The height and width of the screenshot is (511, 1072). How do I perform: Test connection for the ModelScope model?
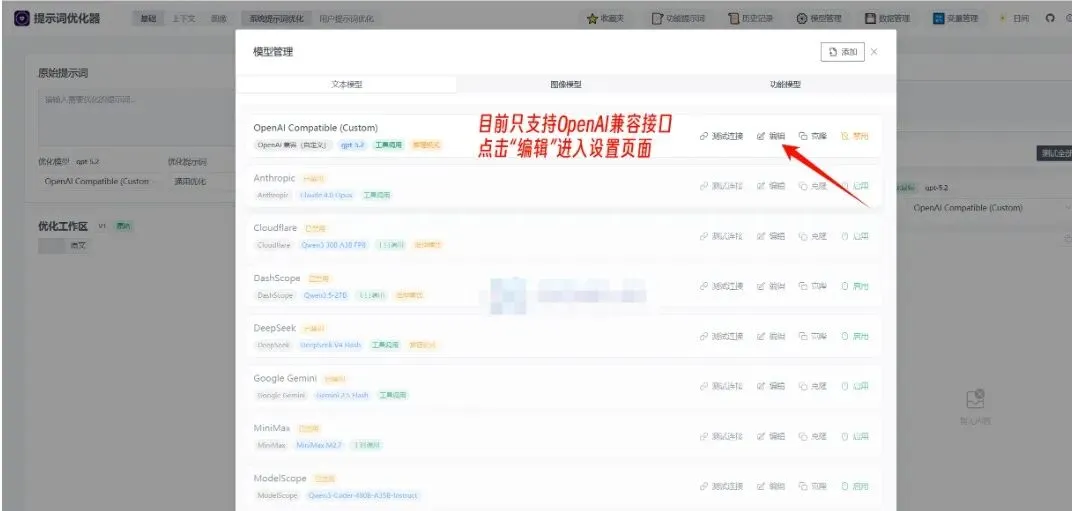pos(721,486)
